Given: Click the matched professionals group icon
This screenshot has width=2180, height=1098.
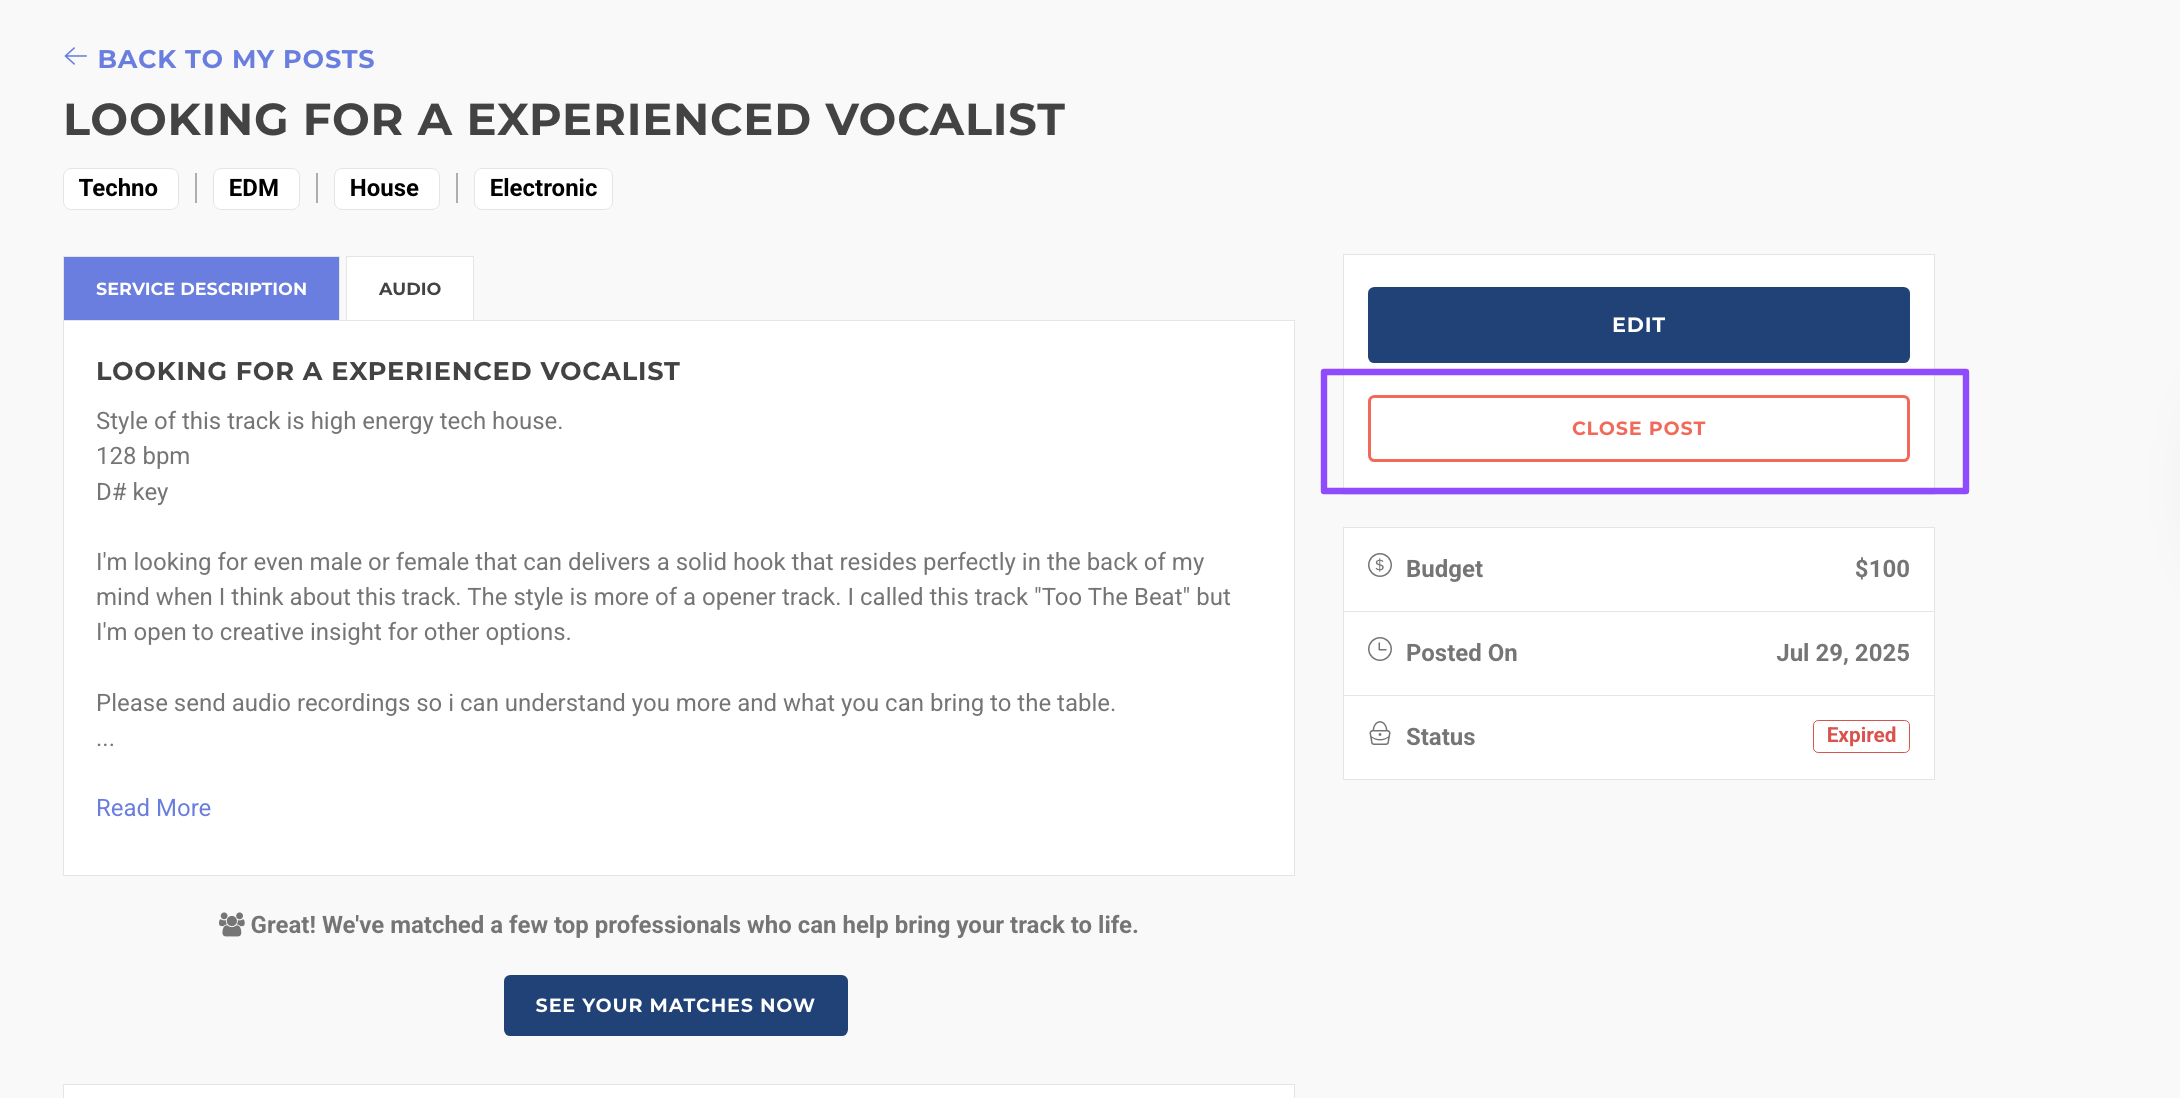Looking at the screenshot, I should pyautogui.click(x=231, y=925).
